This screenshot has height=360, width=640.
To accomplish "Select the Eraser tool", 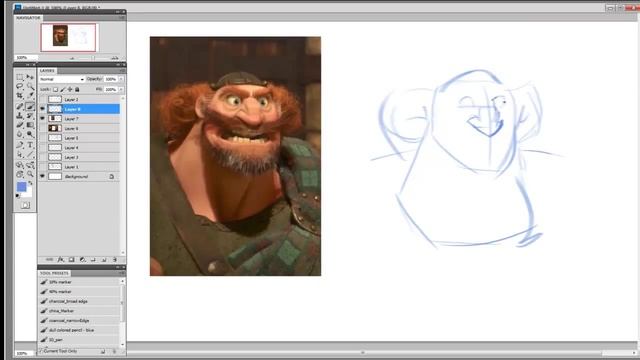I will pyautogui.click(x=20, y=125).
